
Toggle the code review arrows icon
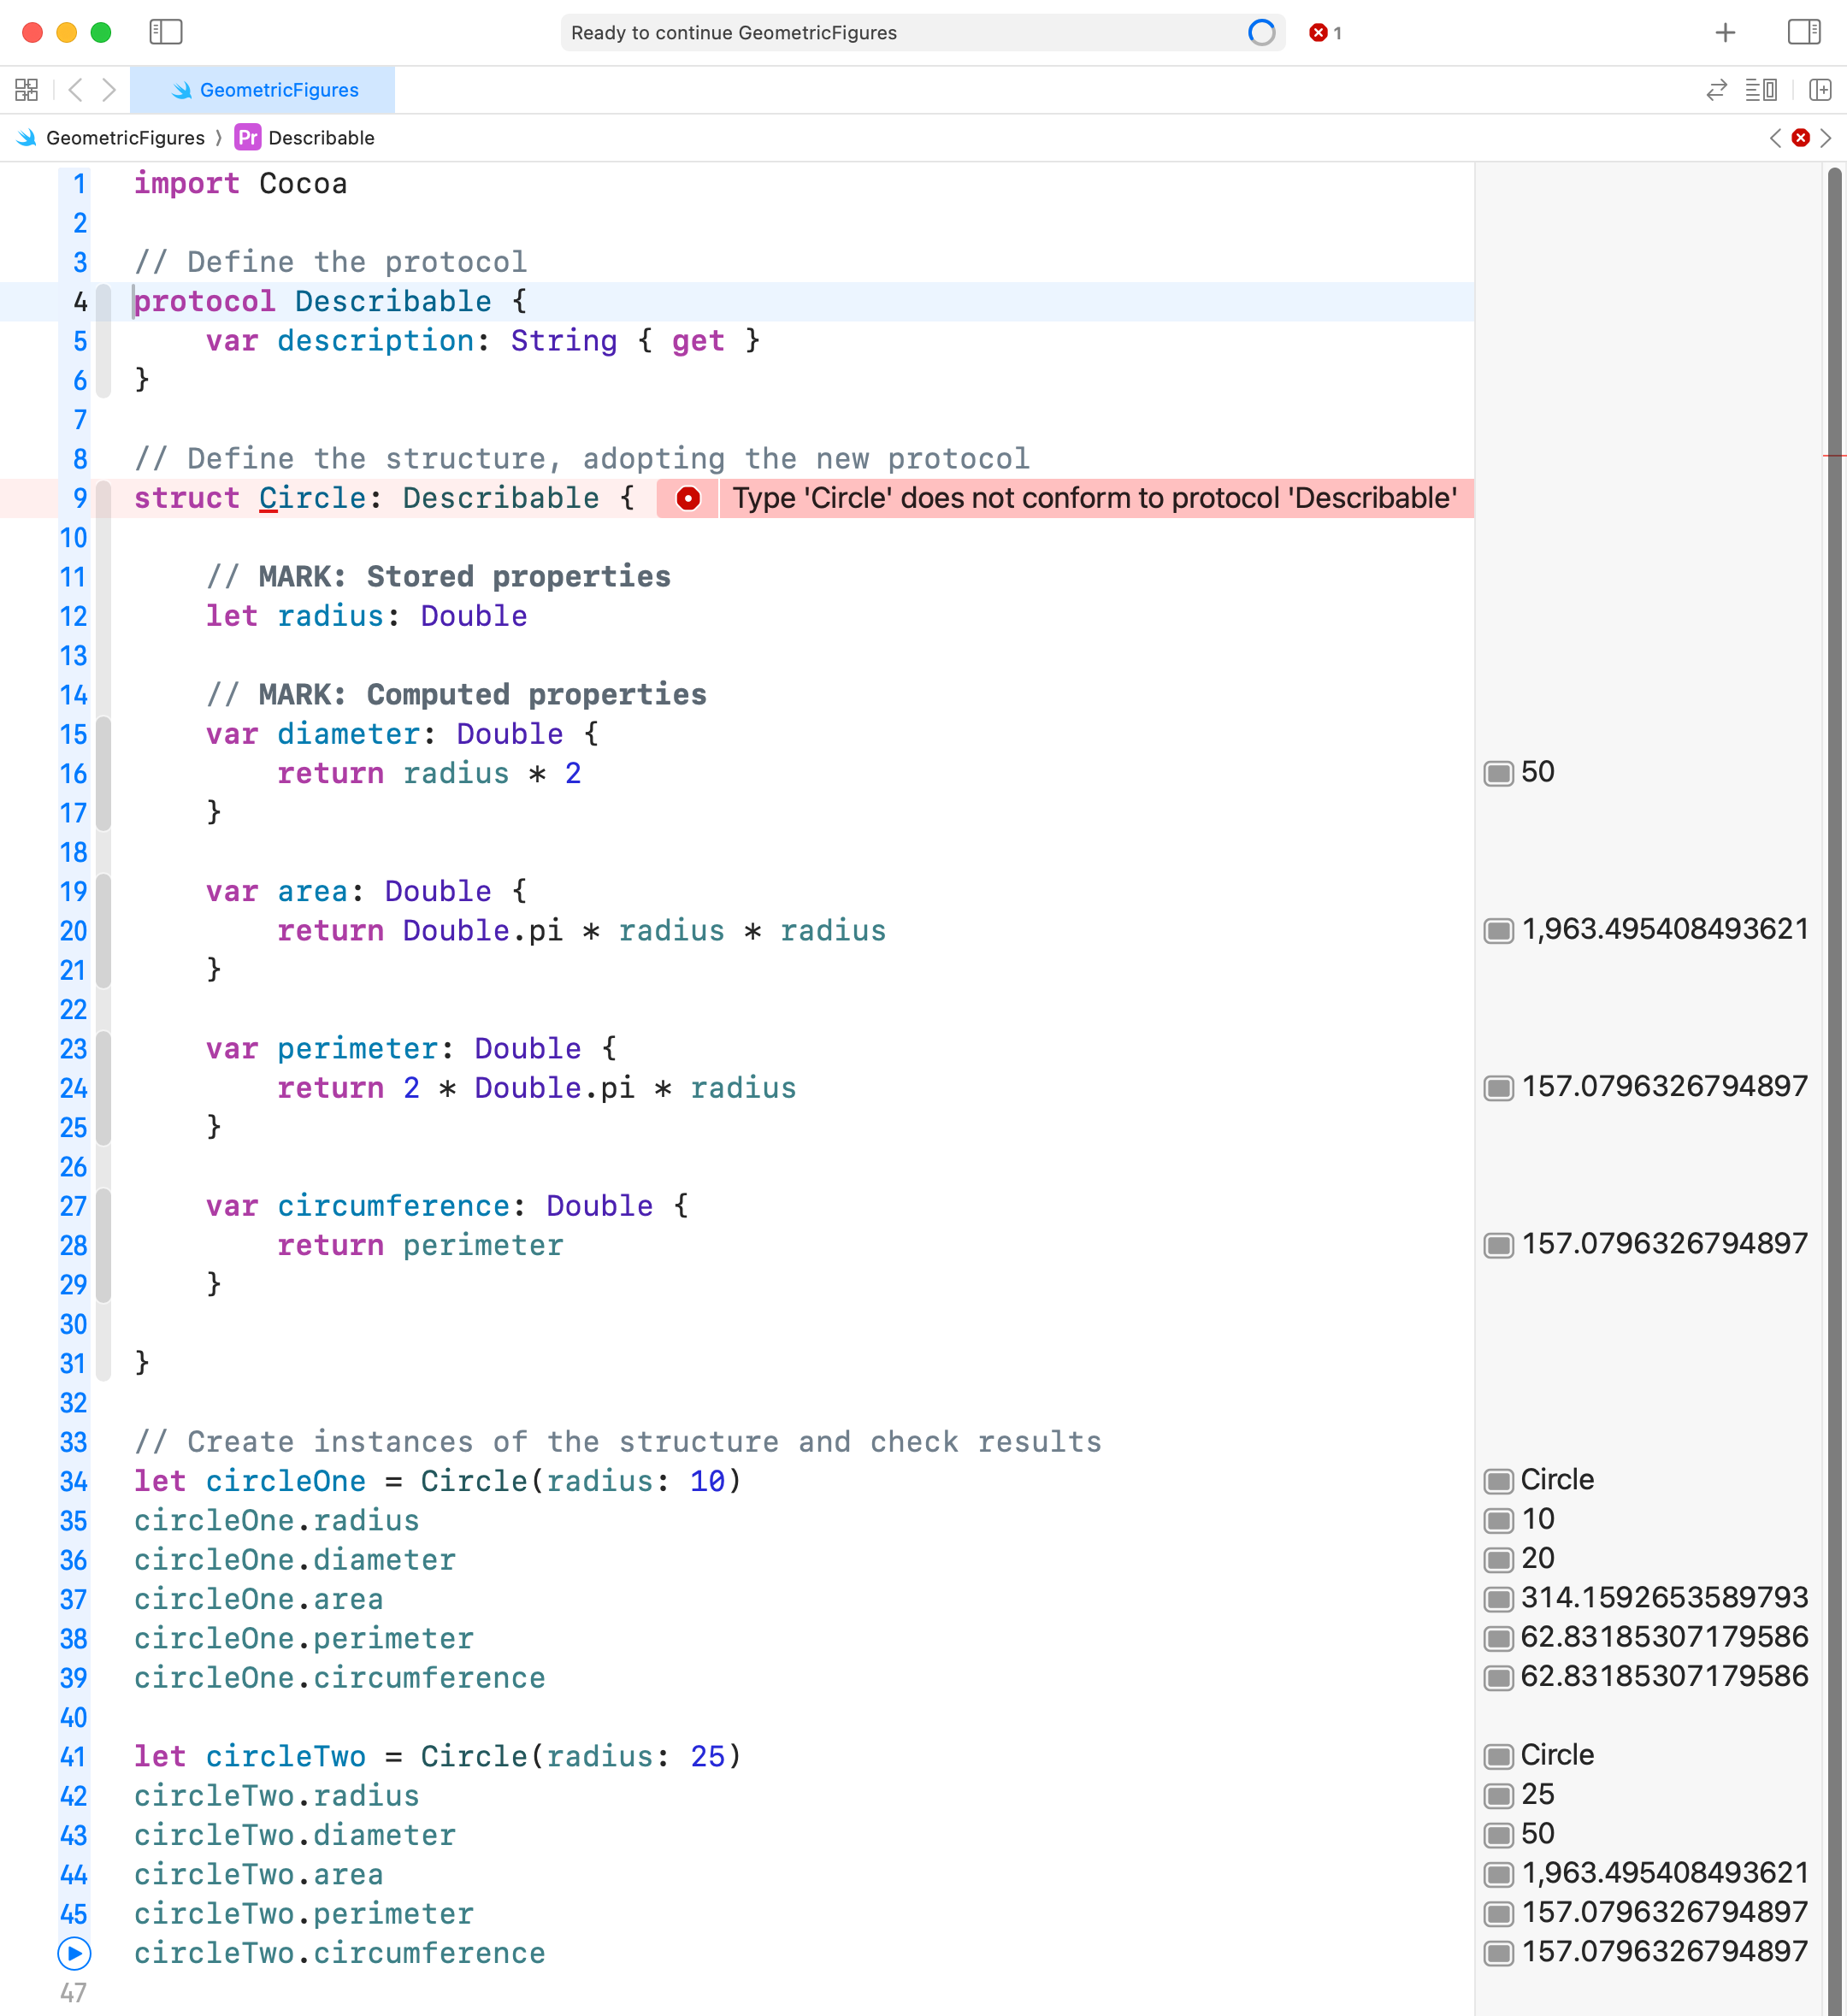click(1716, 90)
